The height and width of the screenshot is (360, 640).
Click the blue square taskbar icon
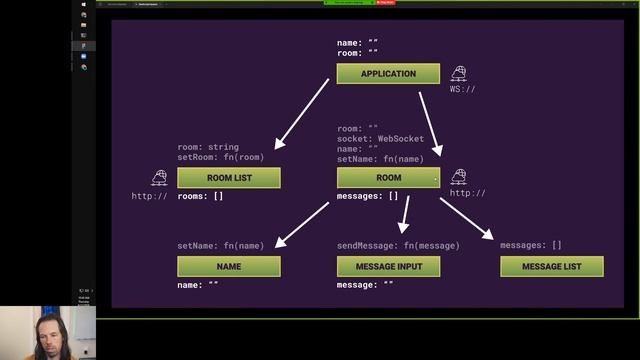[84, 56]
